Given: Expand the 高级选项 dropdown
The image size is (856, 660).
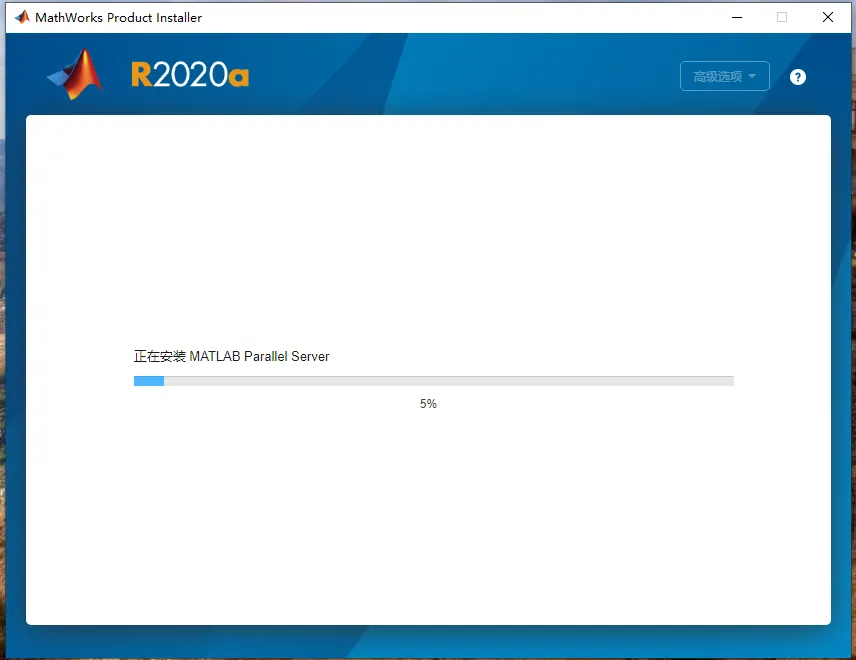Looking at the screenshot, I should click(x=724, y=76).
